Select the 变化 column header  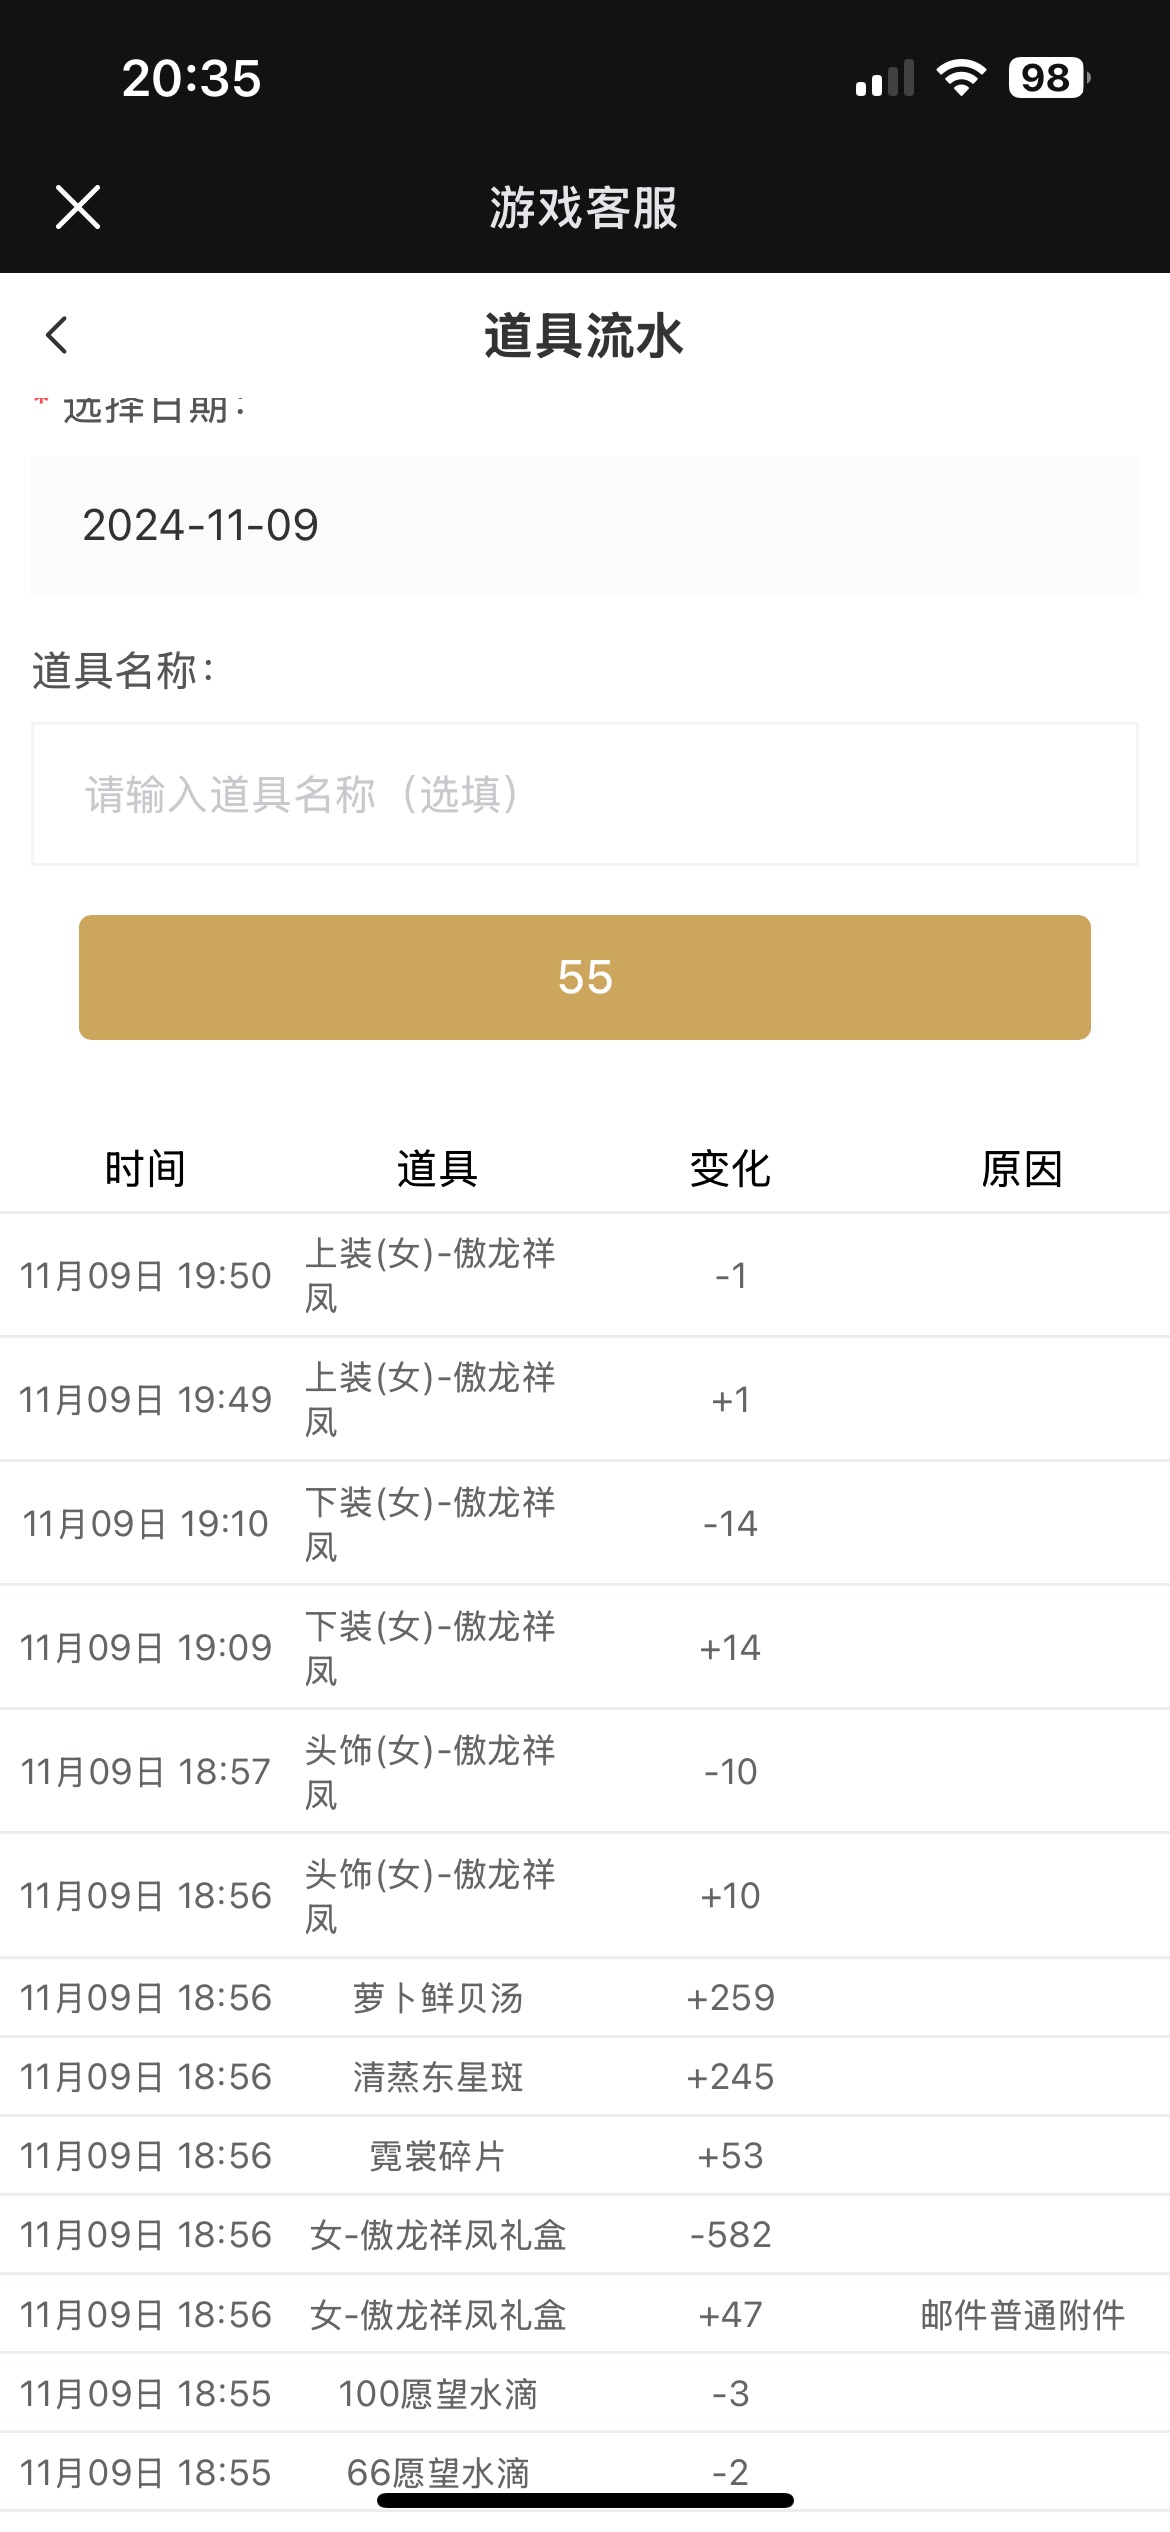730,1168
